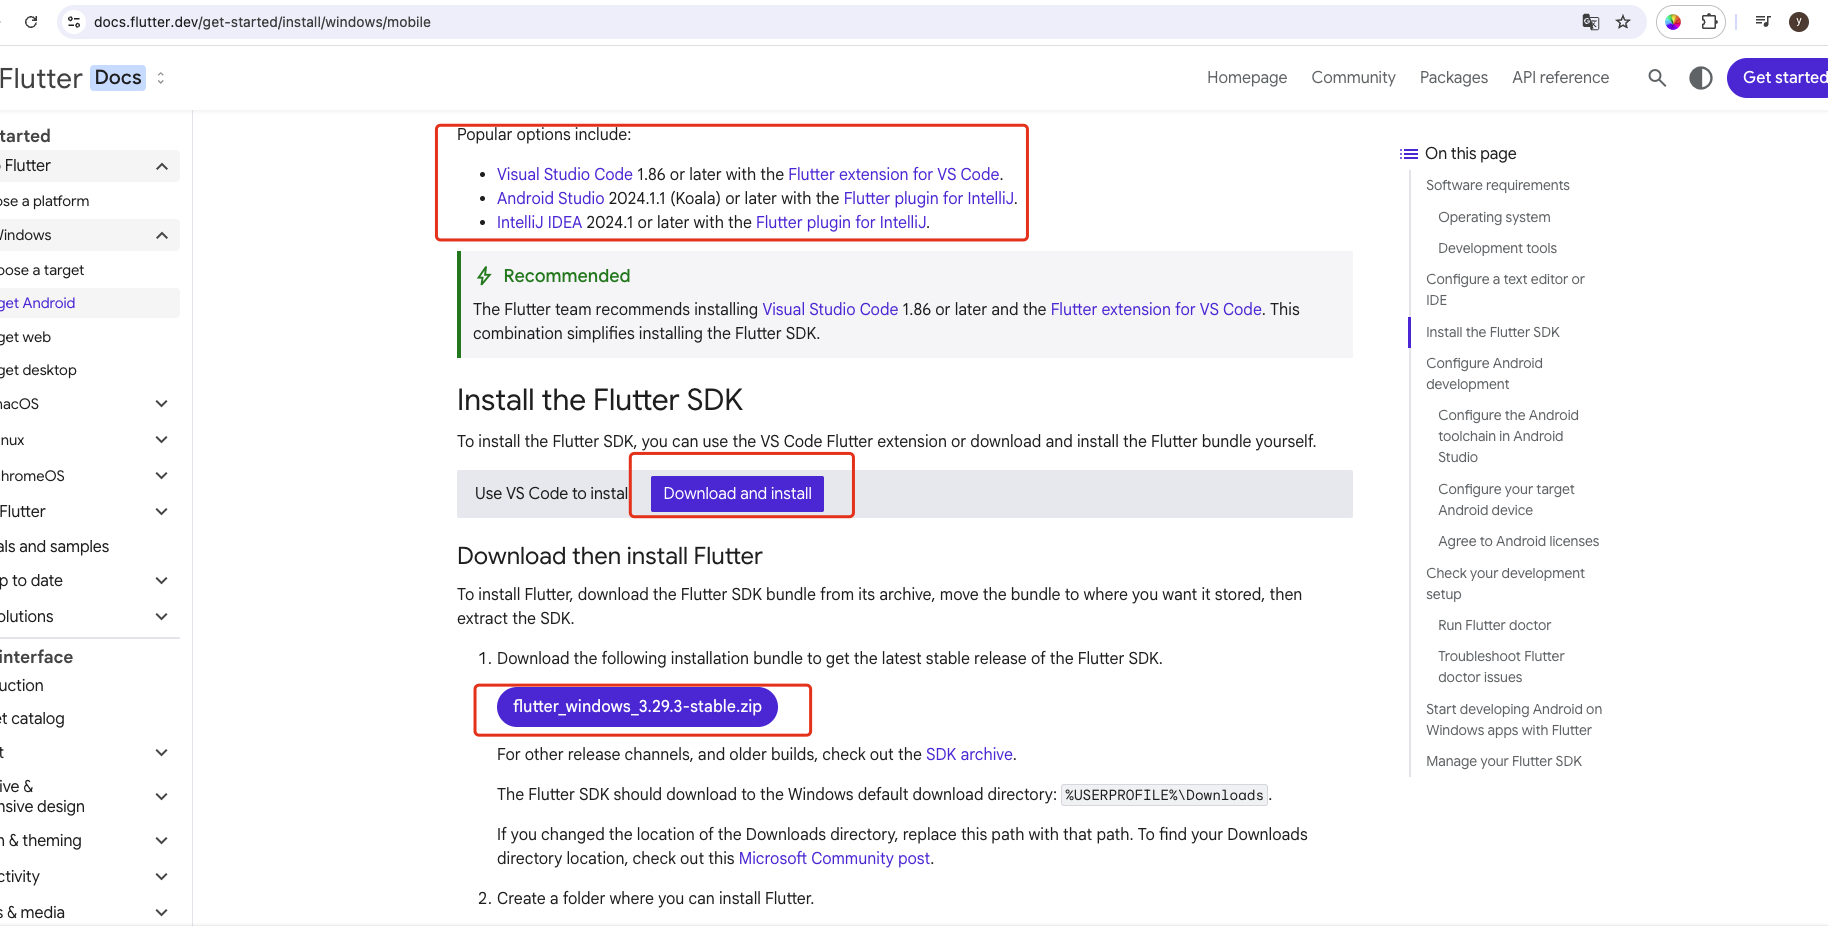The width and height of the screenshot is (1828, 944).
Task: Expand the Flutter item chevron below ChromeOS
Action: pos(162,512)
